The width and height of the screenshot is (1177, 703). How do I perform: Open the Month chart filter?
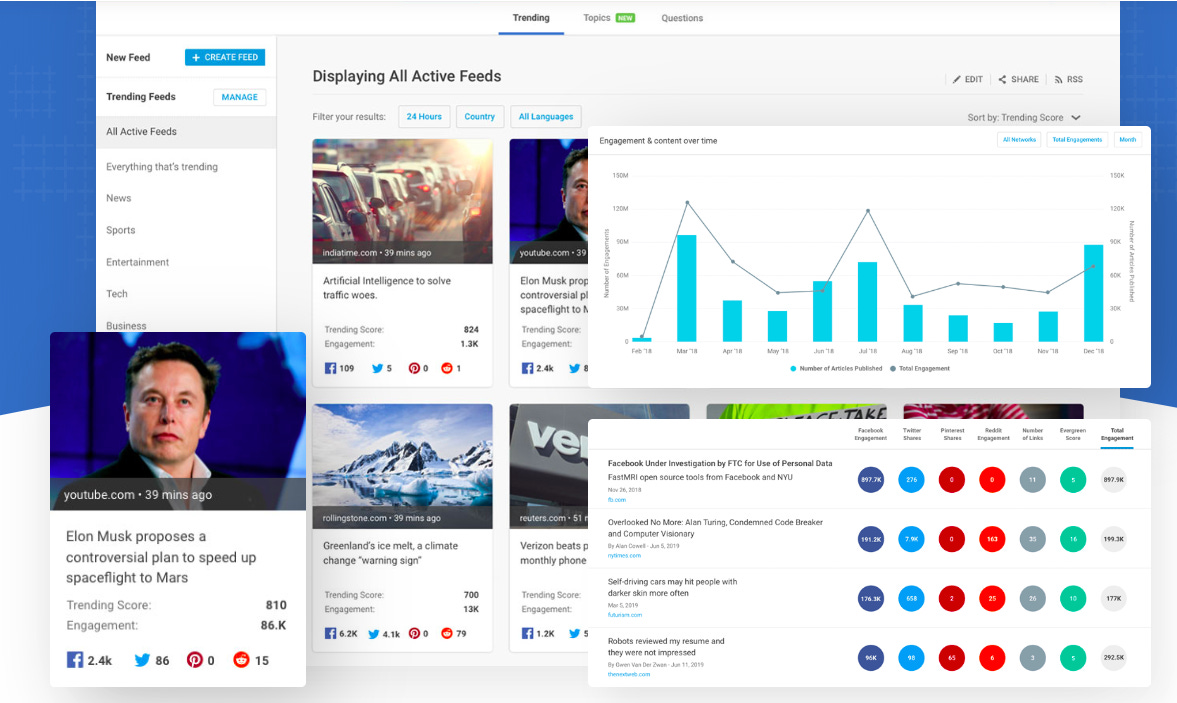(1127, 140)
